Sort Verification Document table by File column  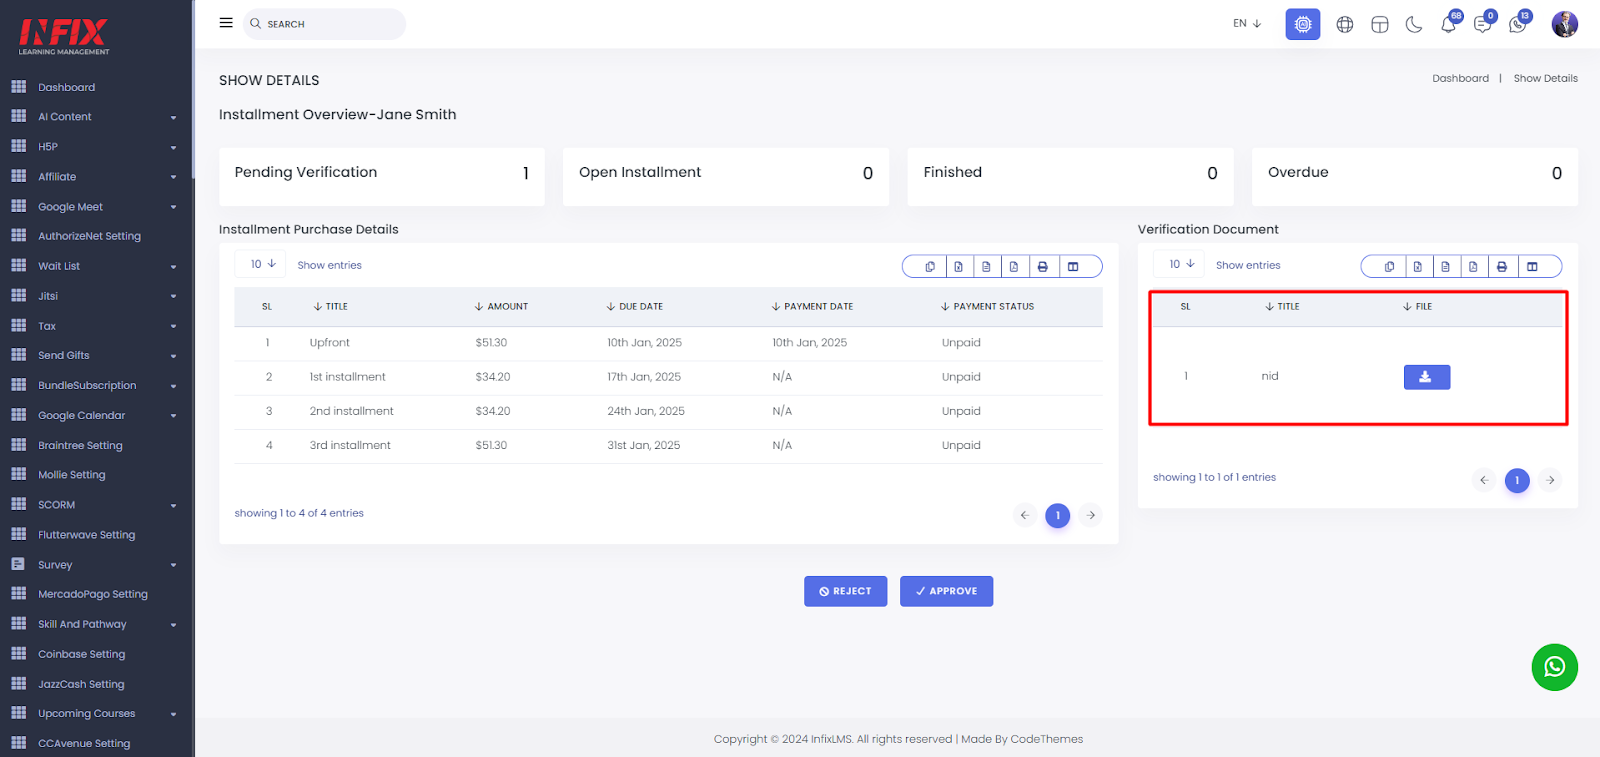pos(1417,307)
